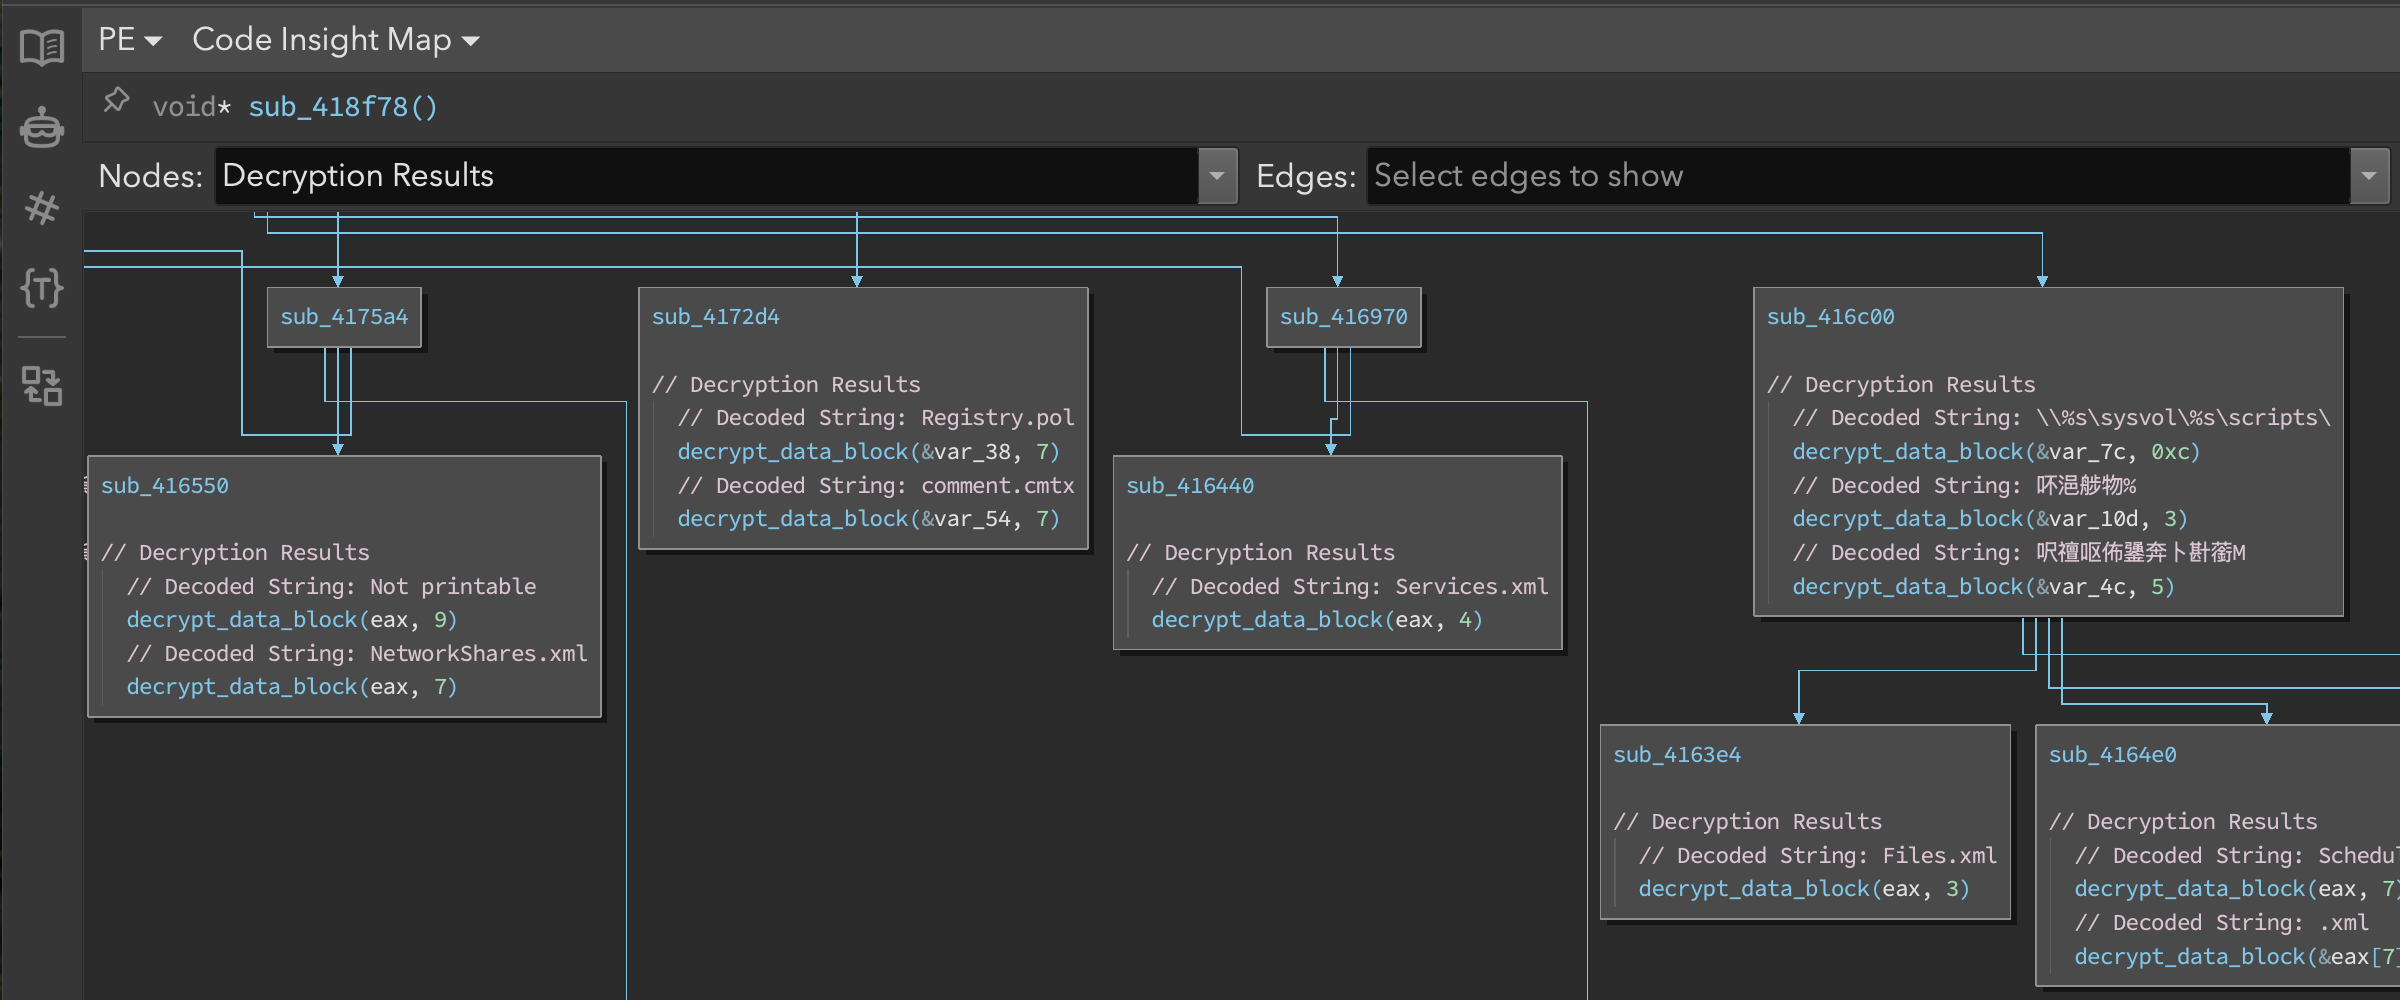Click the 'Decoded String: Not printable' comment
Image resolution: width=2400 pixels, height=1000 pixels.
click(x=331, y=587)
